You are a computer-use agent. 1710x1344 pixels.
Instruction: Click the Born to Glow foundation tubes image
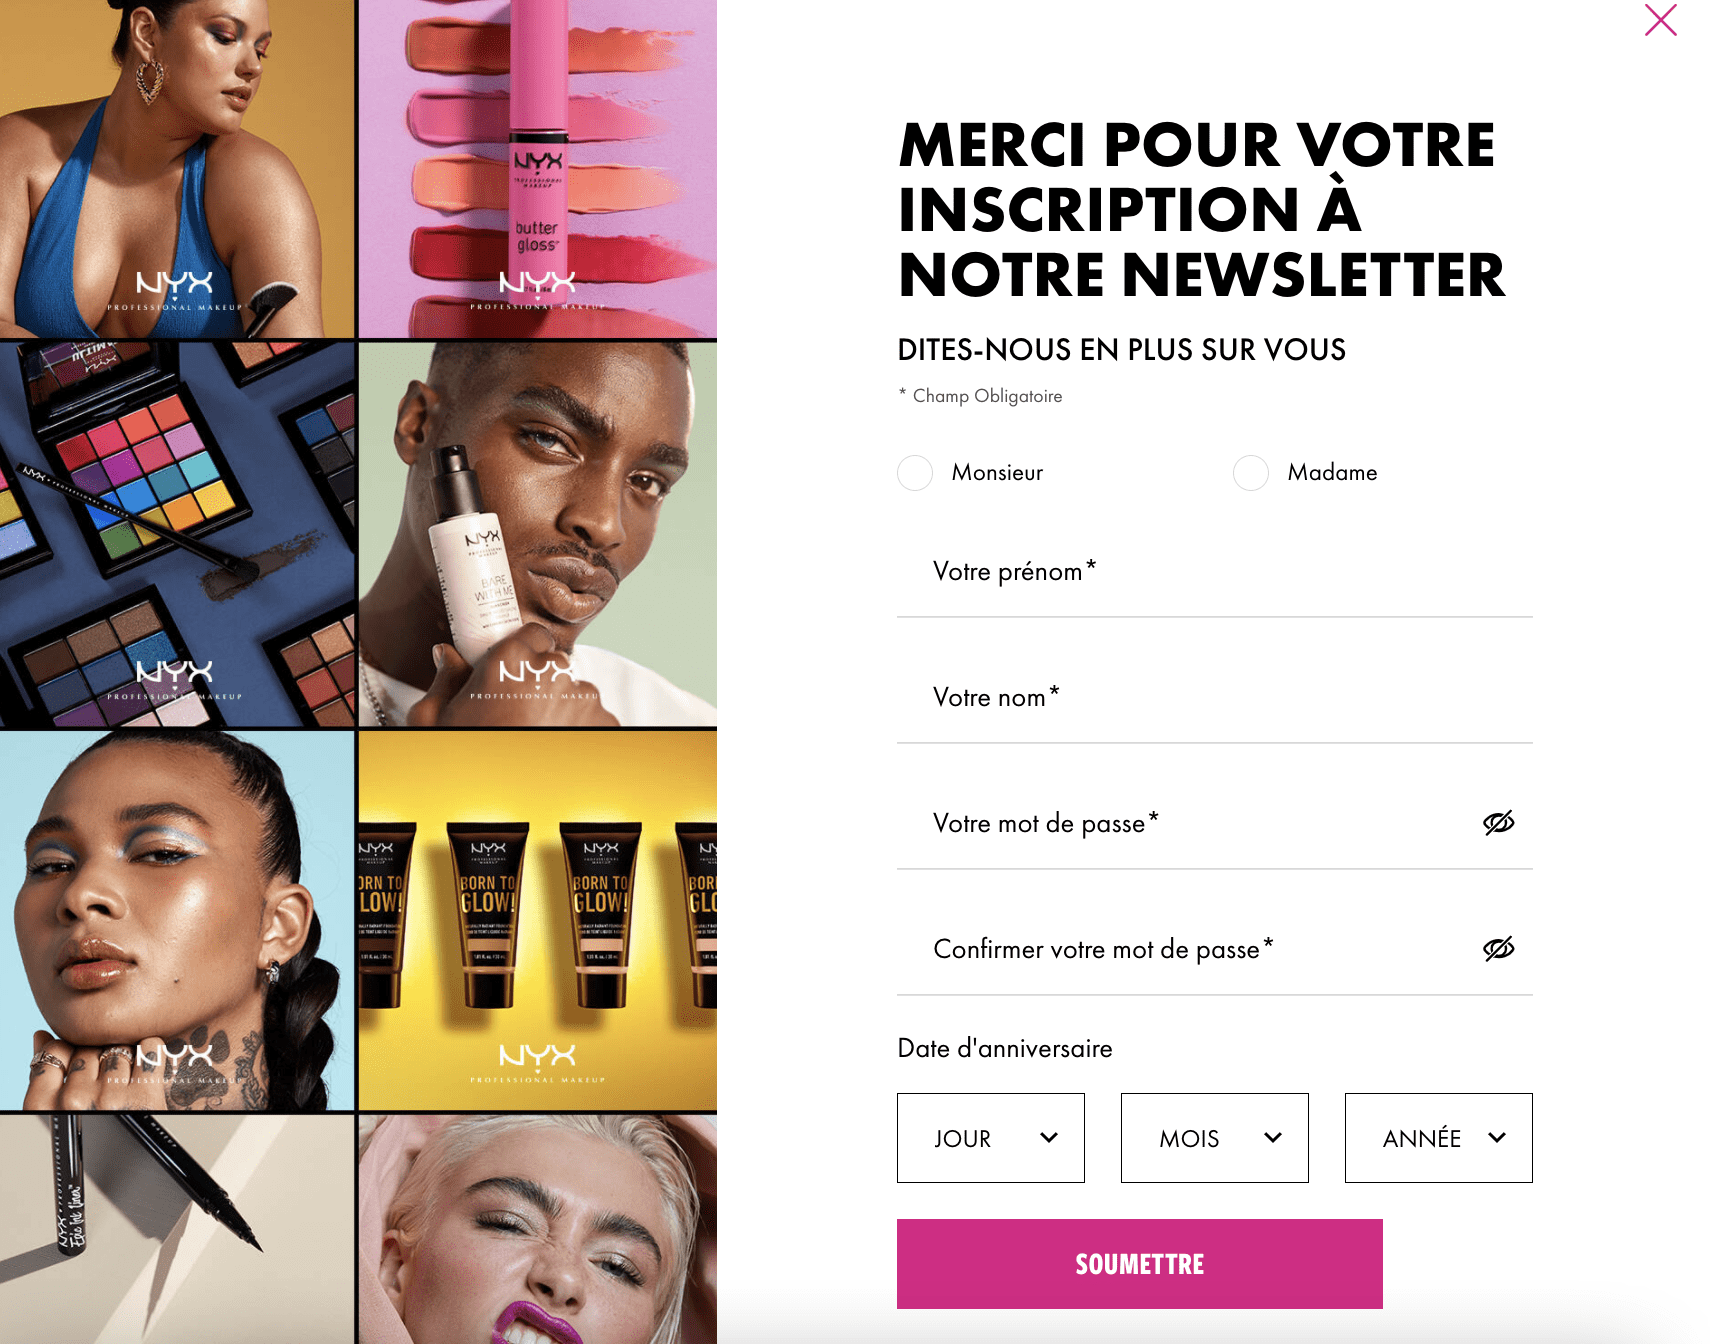[538, 921]
